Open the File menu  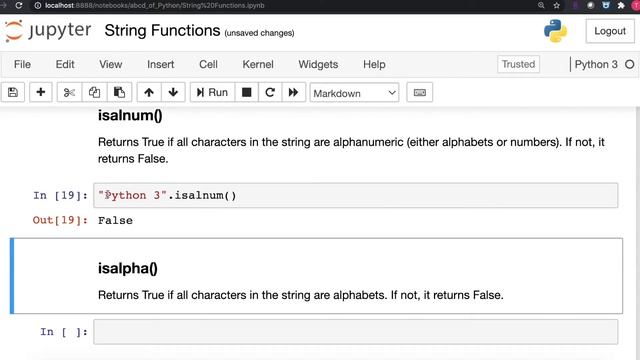[x=22, y=64]
